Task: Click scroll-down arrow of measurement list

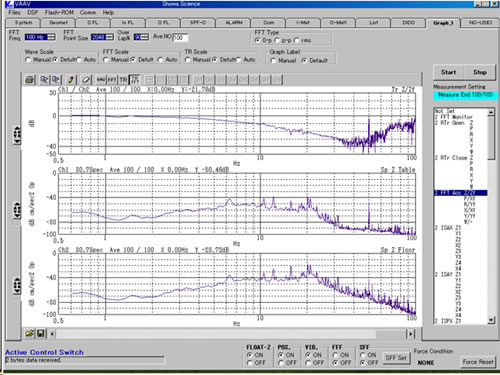Action: (491, 320)
